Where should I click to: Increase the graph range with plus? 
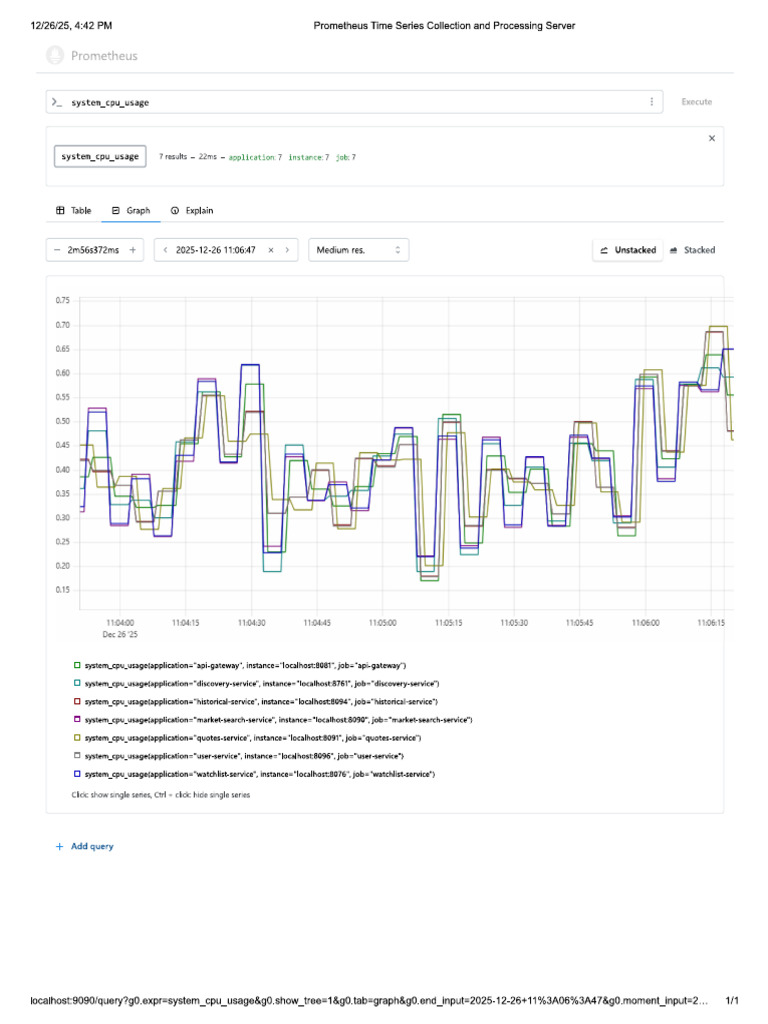click(x=133, y=250)
